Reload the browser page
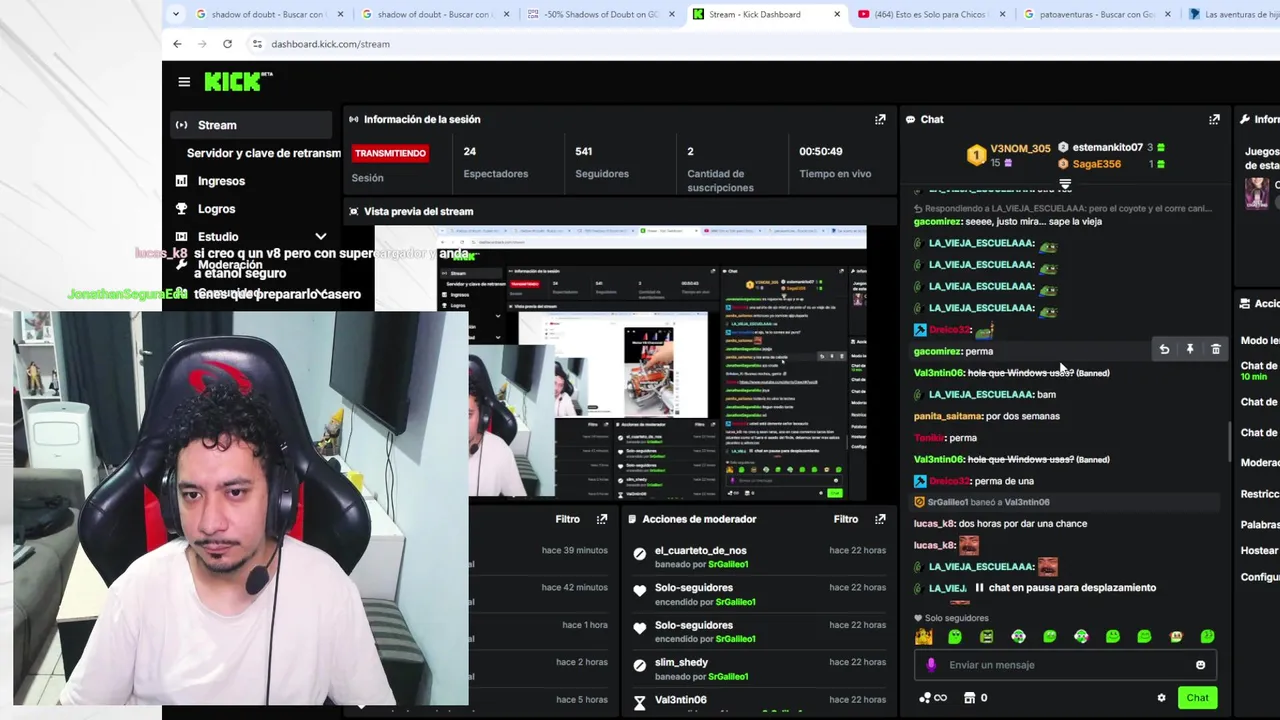The width and height of the screenshot is (1280, 720). 227,44
